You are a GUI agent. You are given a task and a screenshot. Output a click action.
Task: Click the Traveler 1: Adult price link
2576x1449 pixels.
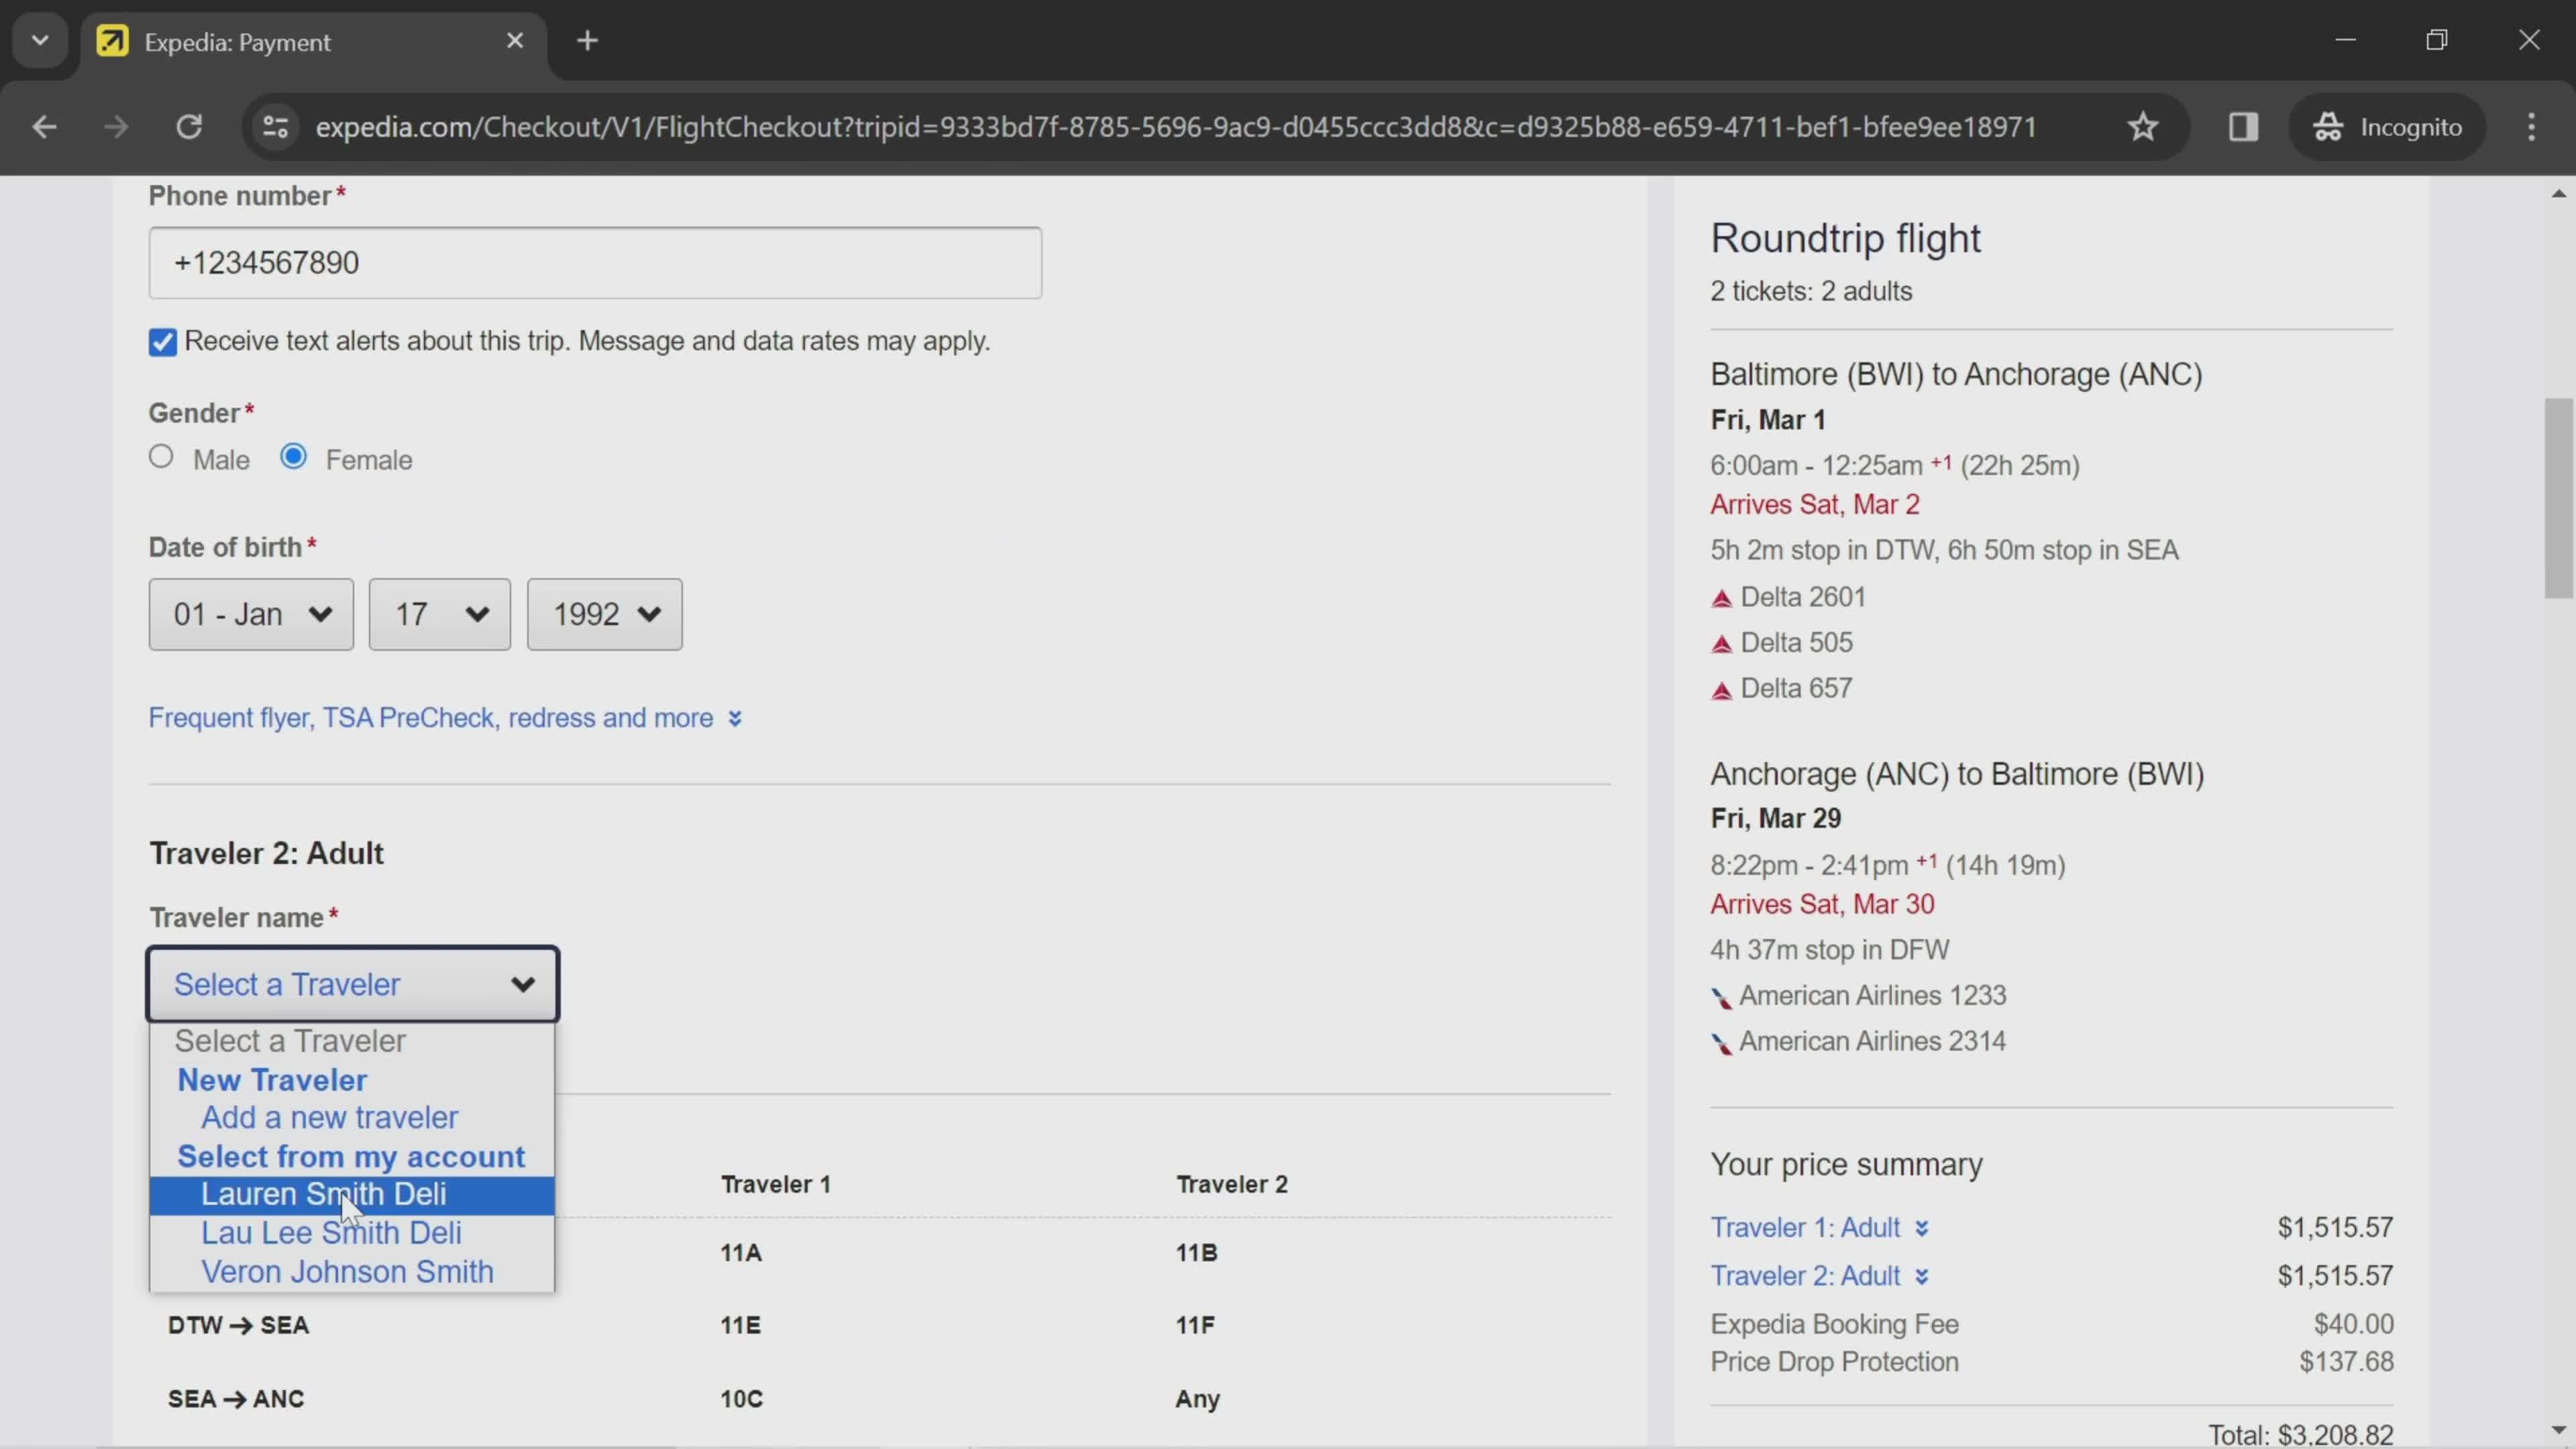[x=1805, y=1228]
